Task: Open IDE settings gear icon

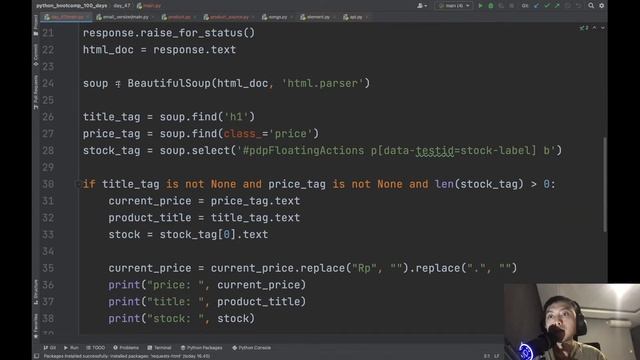Action: (602, 6)
